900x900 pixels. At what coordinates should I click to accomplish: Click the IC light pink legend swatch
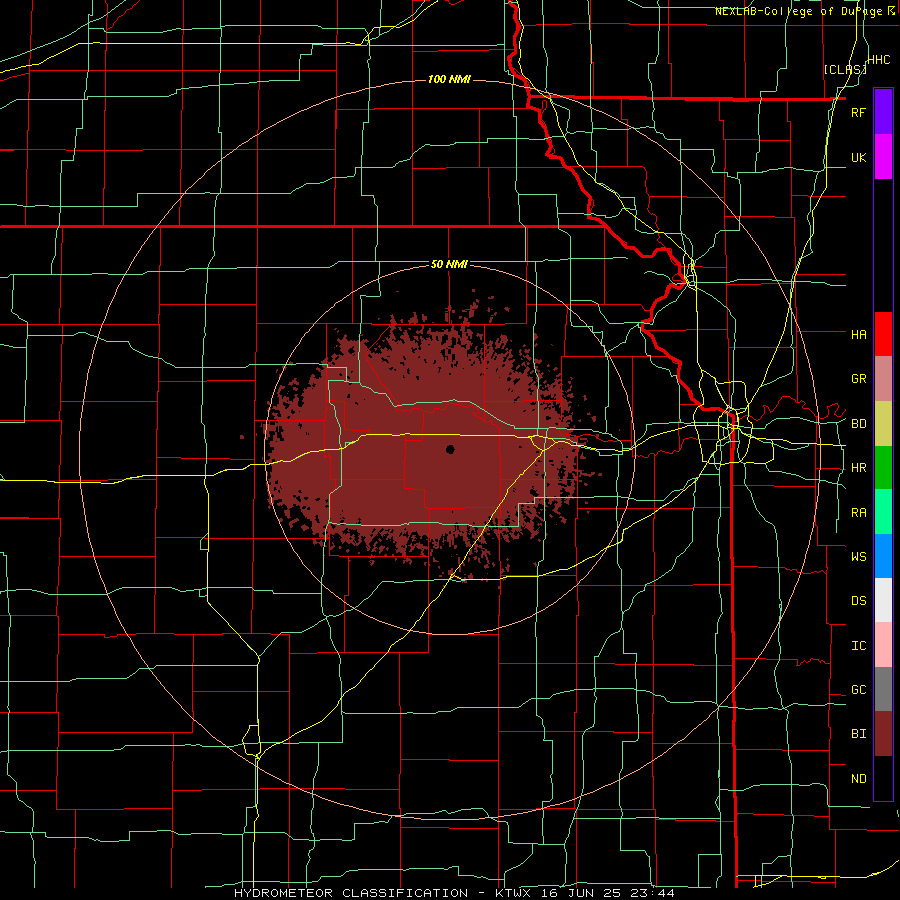[x=883, y=645]
